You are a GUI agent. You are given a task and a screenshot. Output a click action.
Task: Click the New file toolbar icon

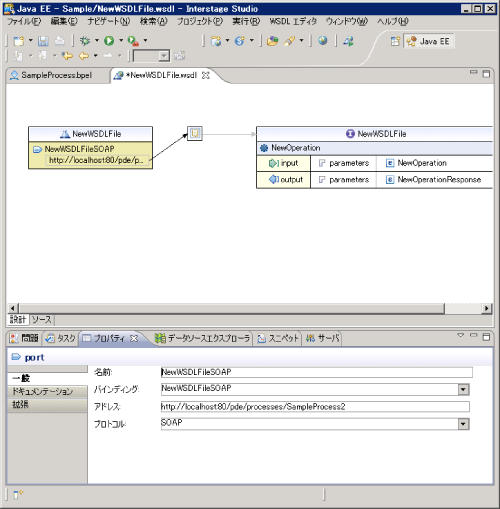pos(19,41)
